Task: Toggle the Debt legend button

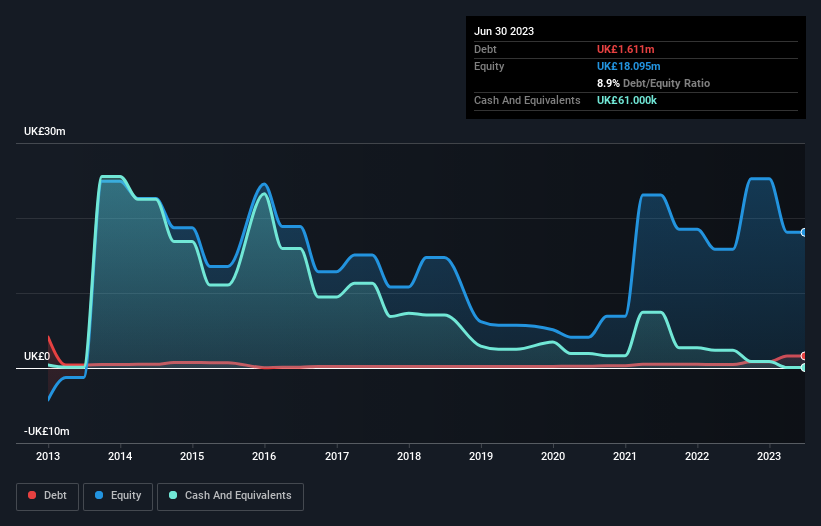Action: pos(47,495)
